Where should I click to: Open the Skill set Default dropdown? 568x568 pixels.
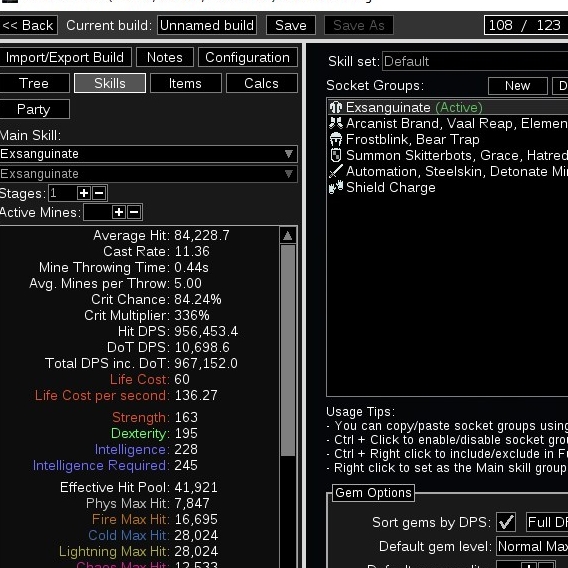coord(475,61)
